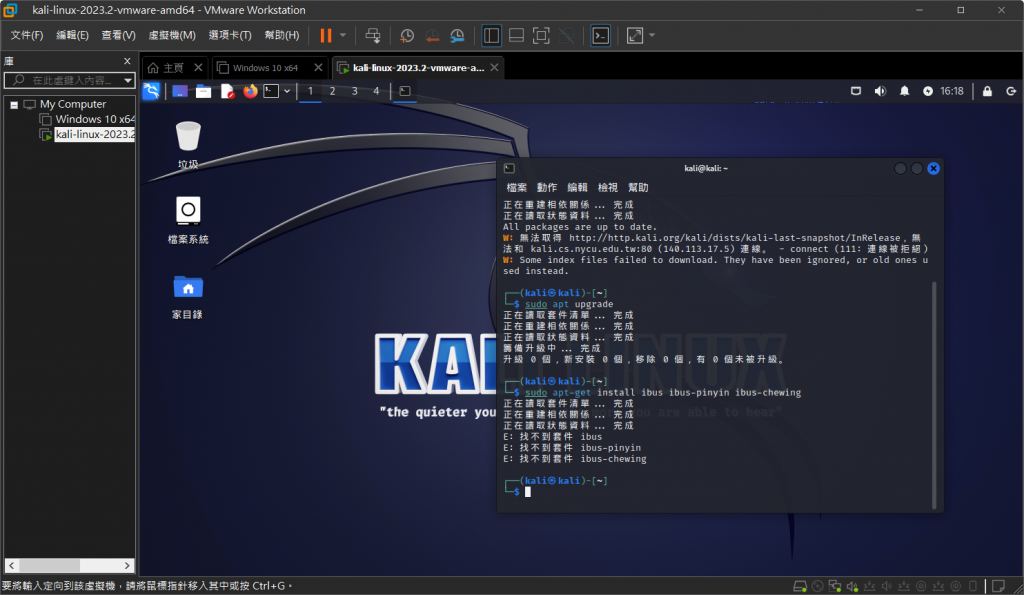Launch the text editor from Kali panel

pyautogui.click(x=227, y=91)
